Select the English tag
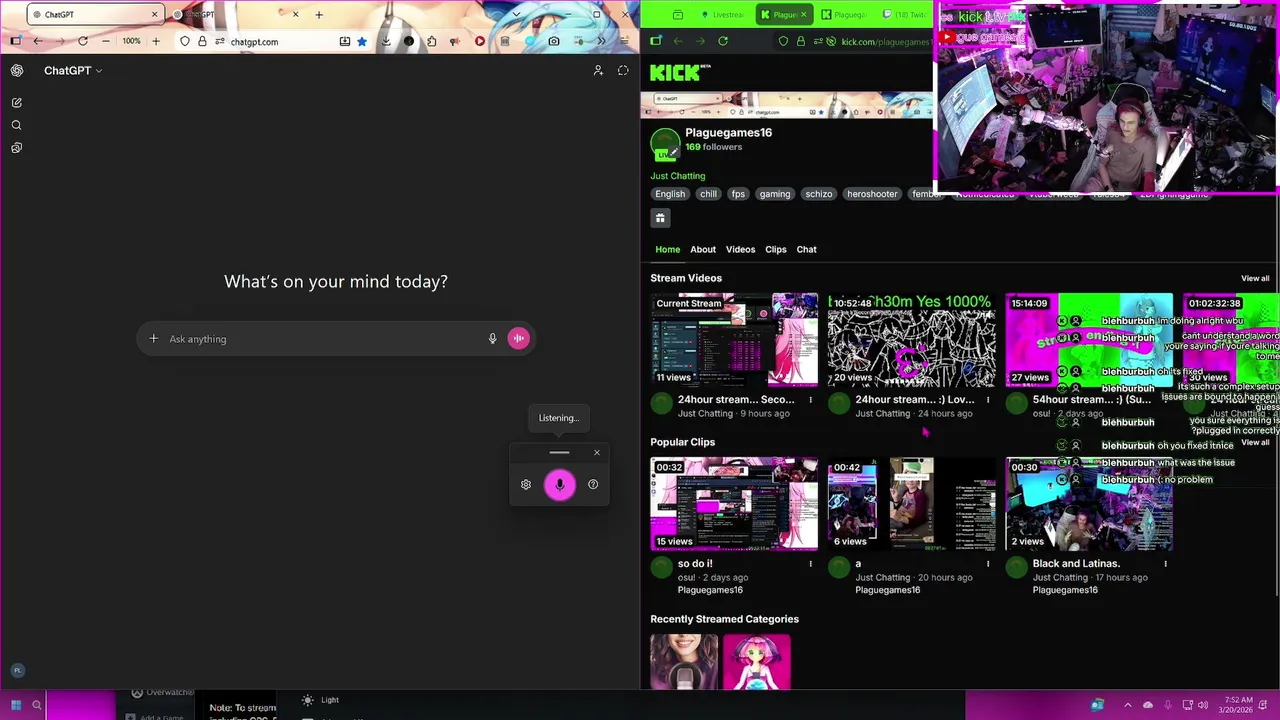Viewport: 1280px width, 720px height. [x=670, y=194]
